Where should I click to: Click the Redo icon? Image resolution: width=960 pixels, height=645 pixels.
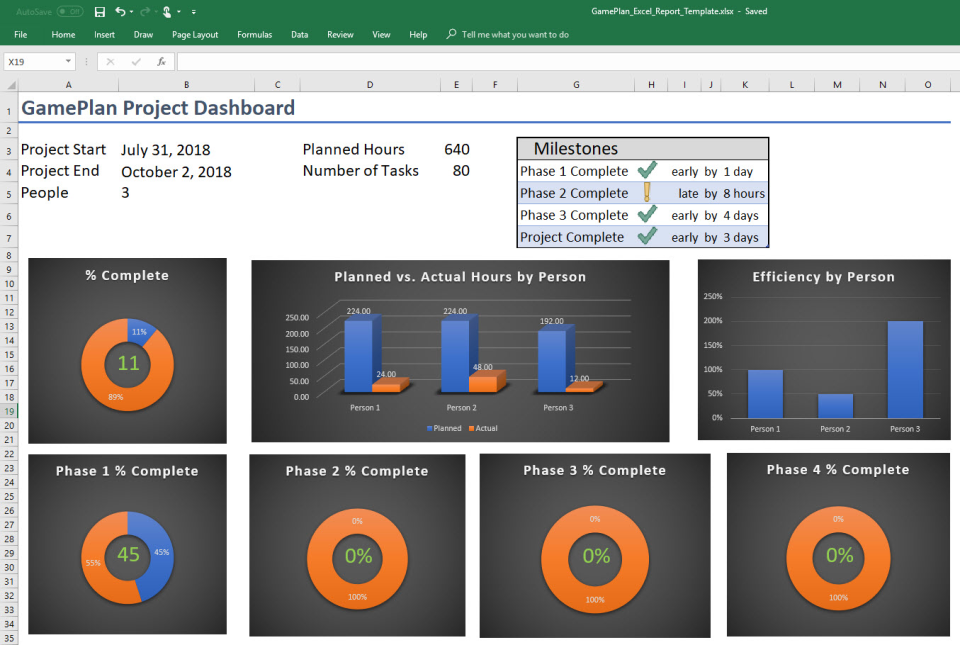click(x=145, y=11)
